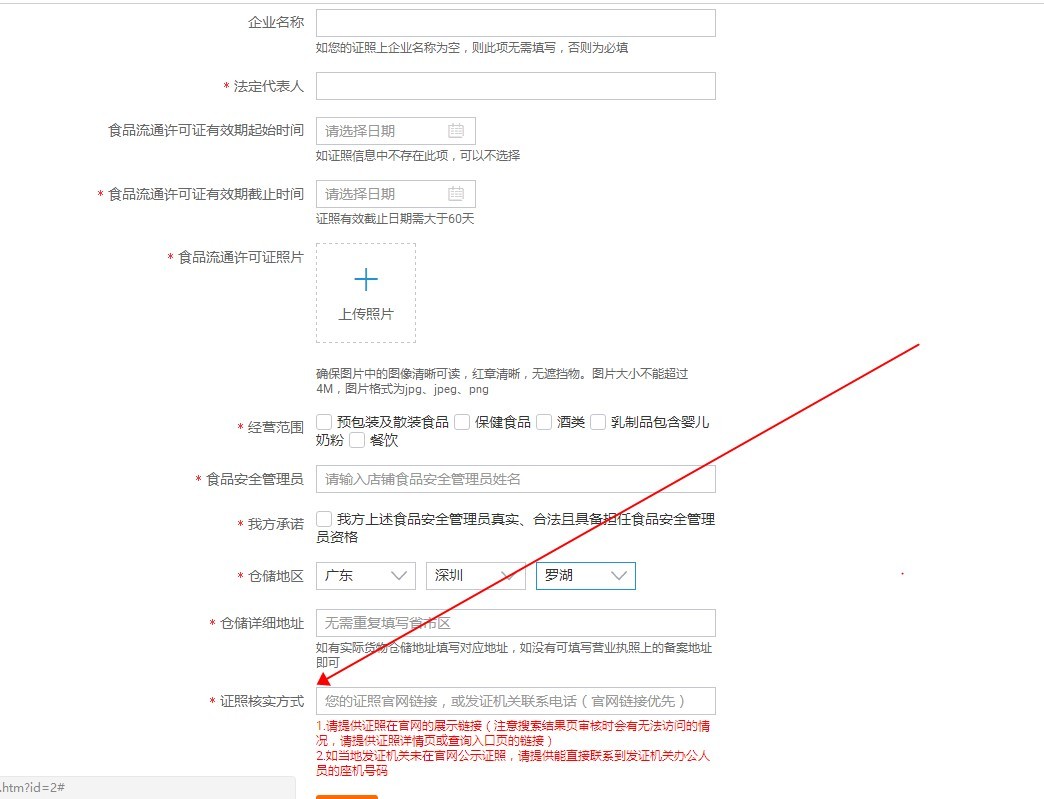Click the red note starting 1.请提供证照在官网的展示链接

[513, 733]
